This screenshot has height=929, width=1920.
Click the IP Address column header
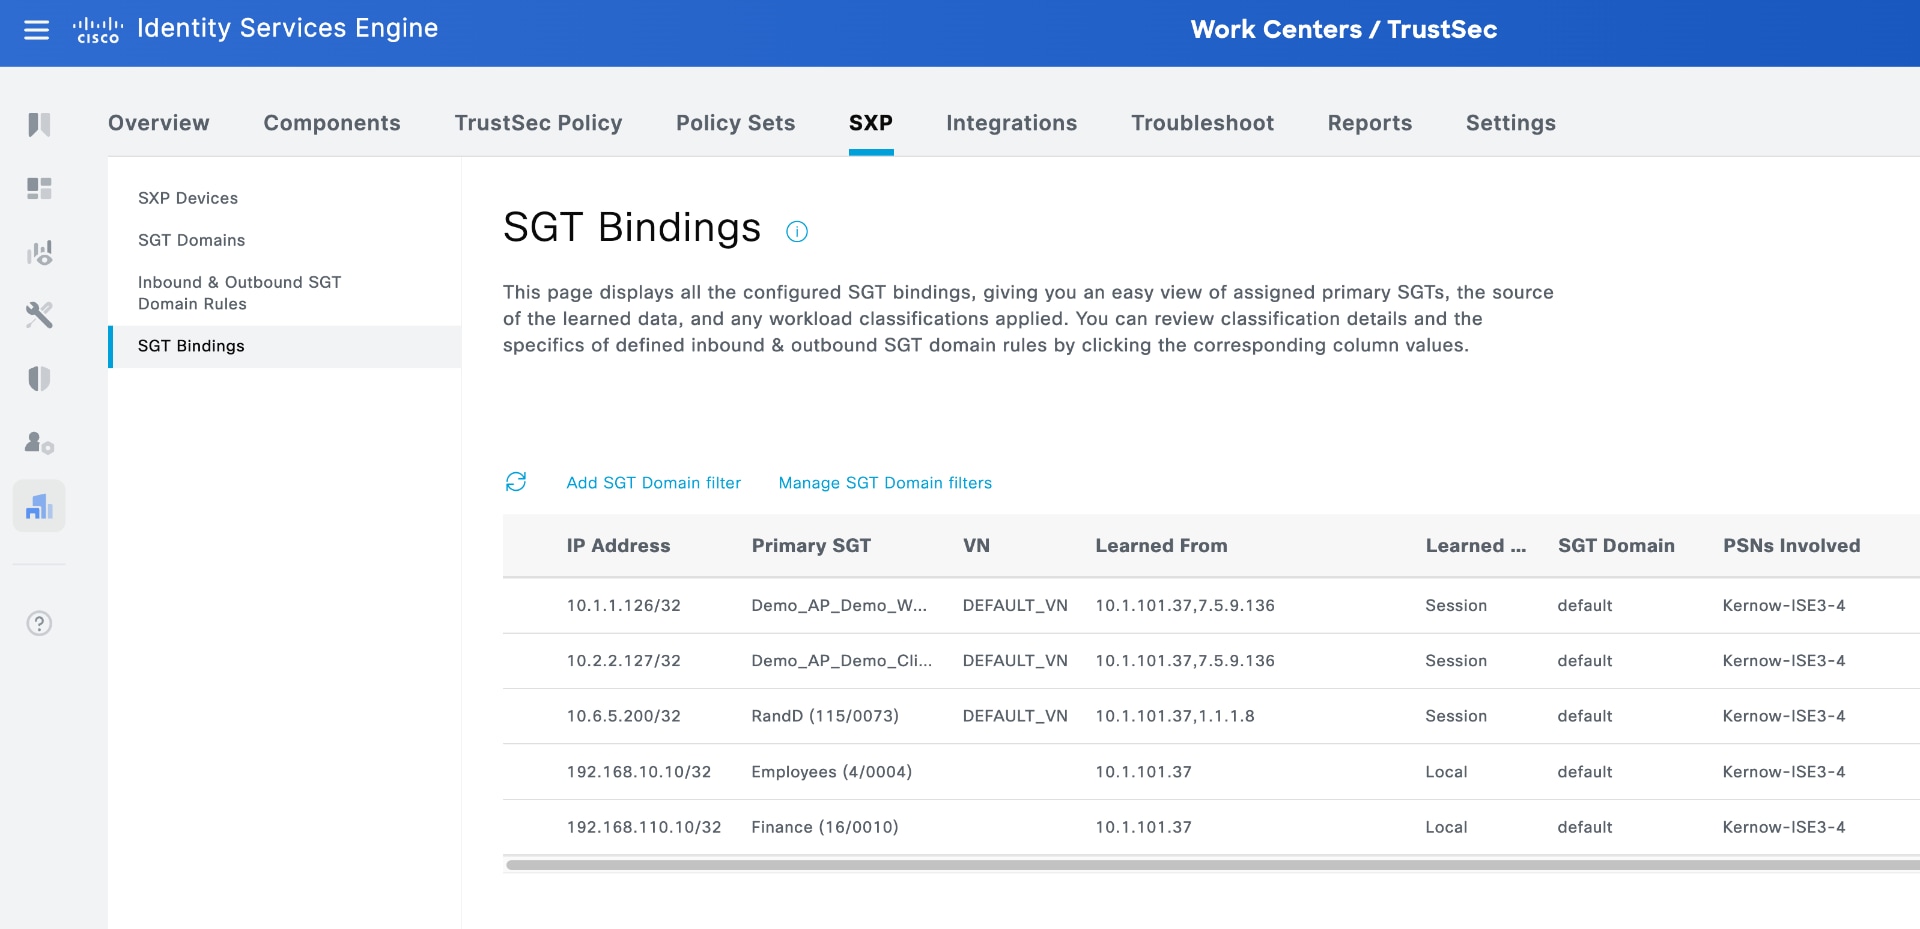618,546
